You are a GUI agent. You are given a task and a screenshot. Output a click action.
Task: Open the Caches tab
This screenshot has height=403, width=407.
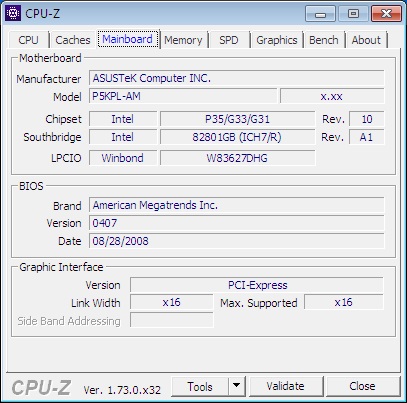(73, 40)
